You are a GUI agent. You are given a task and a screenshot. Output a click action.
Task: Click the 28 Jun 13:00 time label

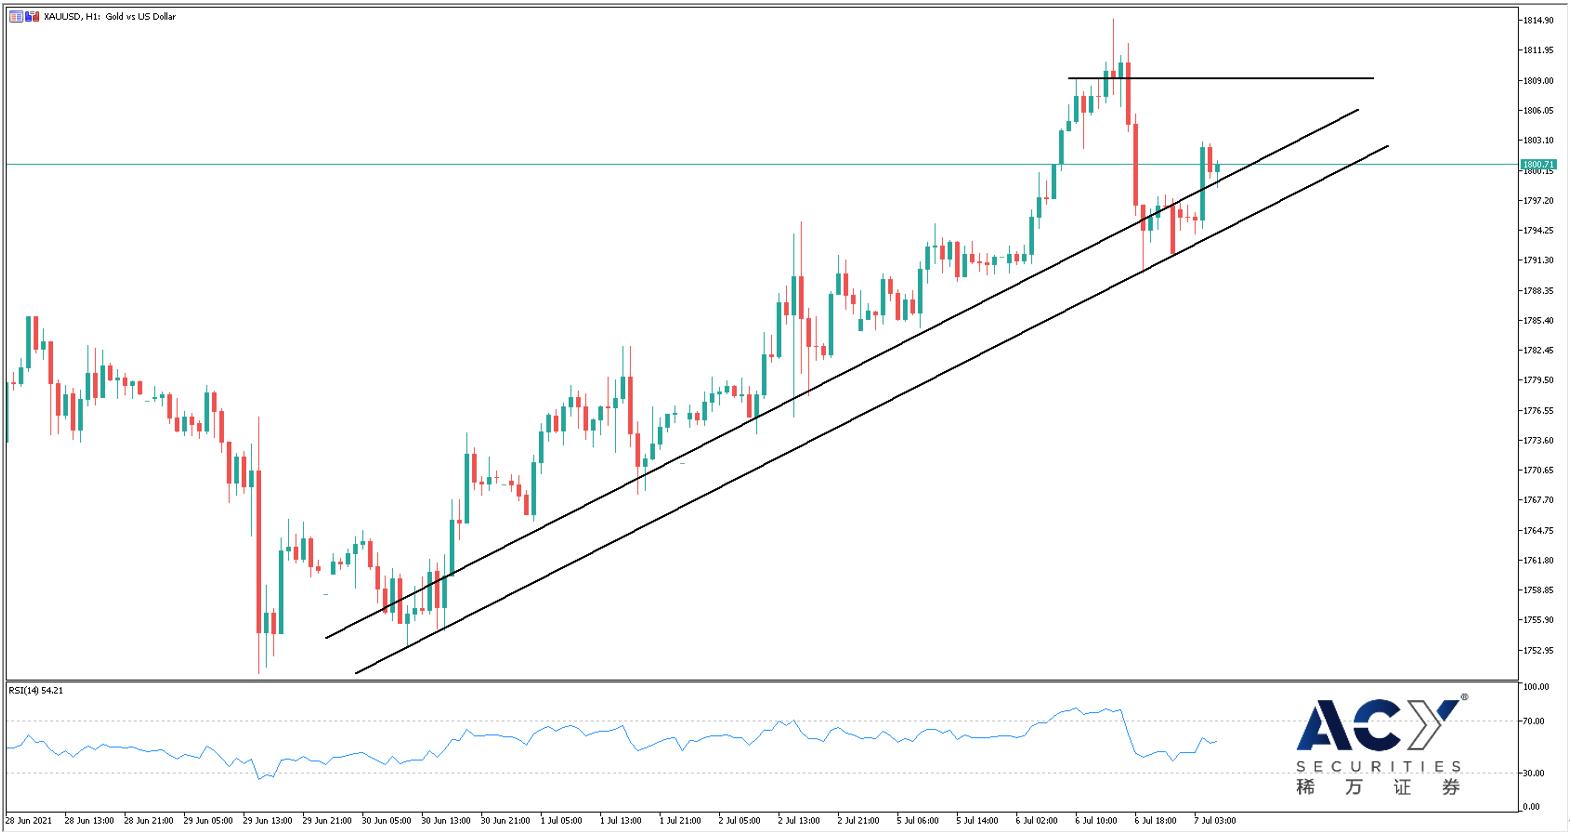[89, 821]
